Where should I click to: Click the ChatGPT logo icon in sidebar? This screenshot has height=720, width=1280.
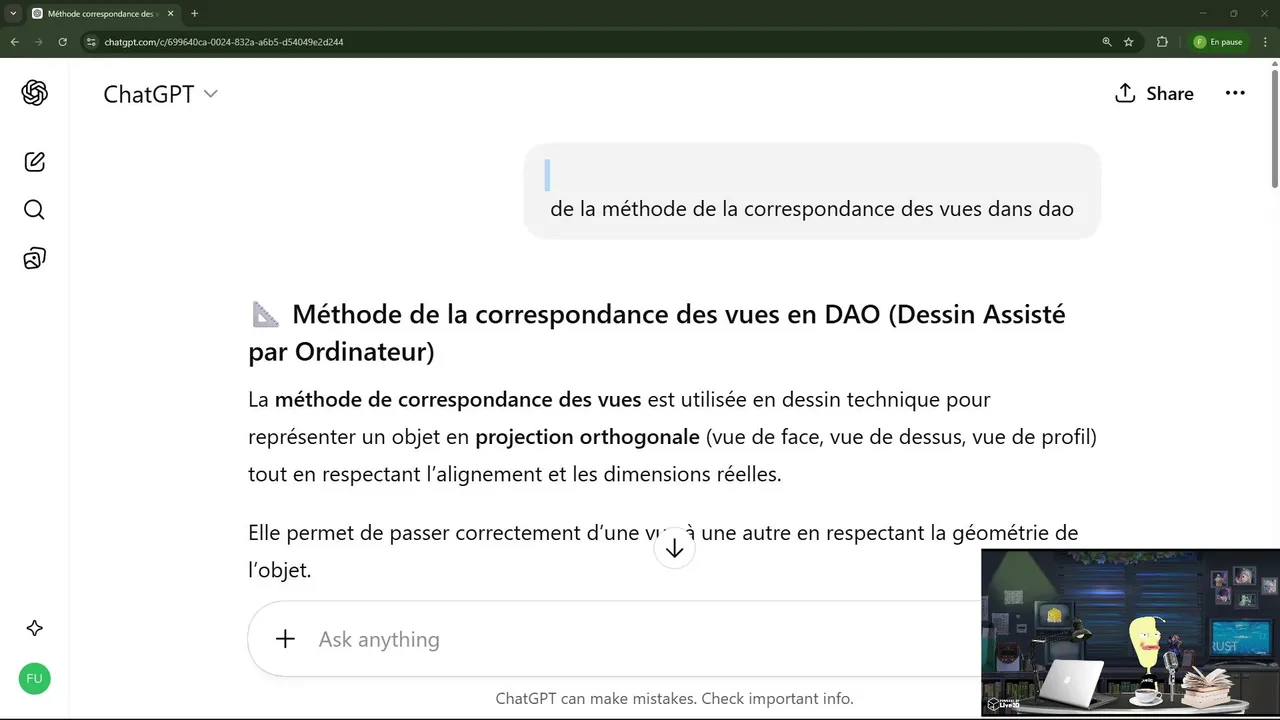point(34,93)
